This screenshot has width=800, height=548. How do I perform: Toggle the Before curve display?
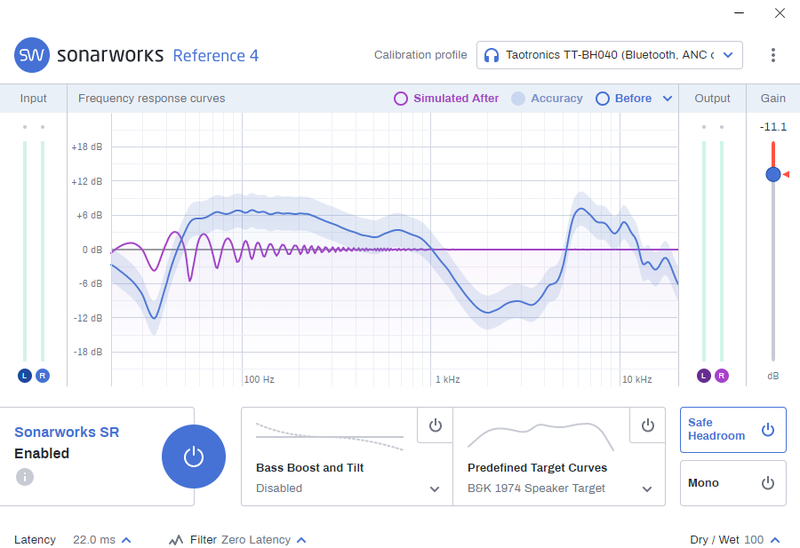coord(624,98)
